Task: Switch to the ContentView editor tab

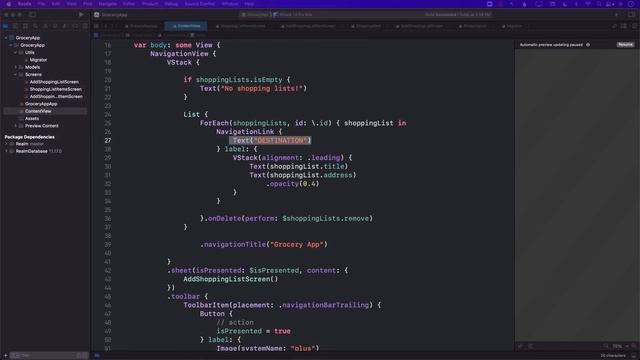Action: pyautogui.click(x=186, y=26)
